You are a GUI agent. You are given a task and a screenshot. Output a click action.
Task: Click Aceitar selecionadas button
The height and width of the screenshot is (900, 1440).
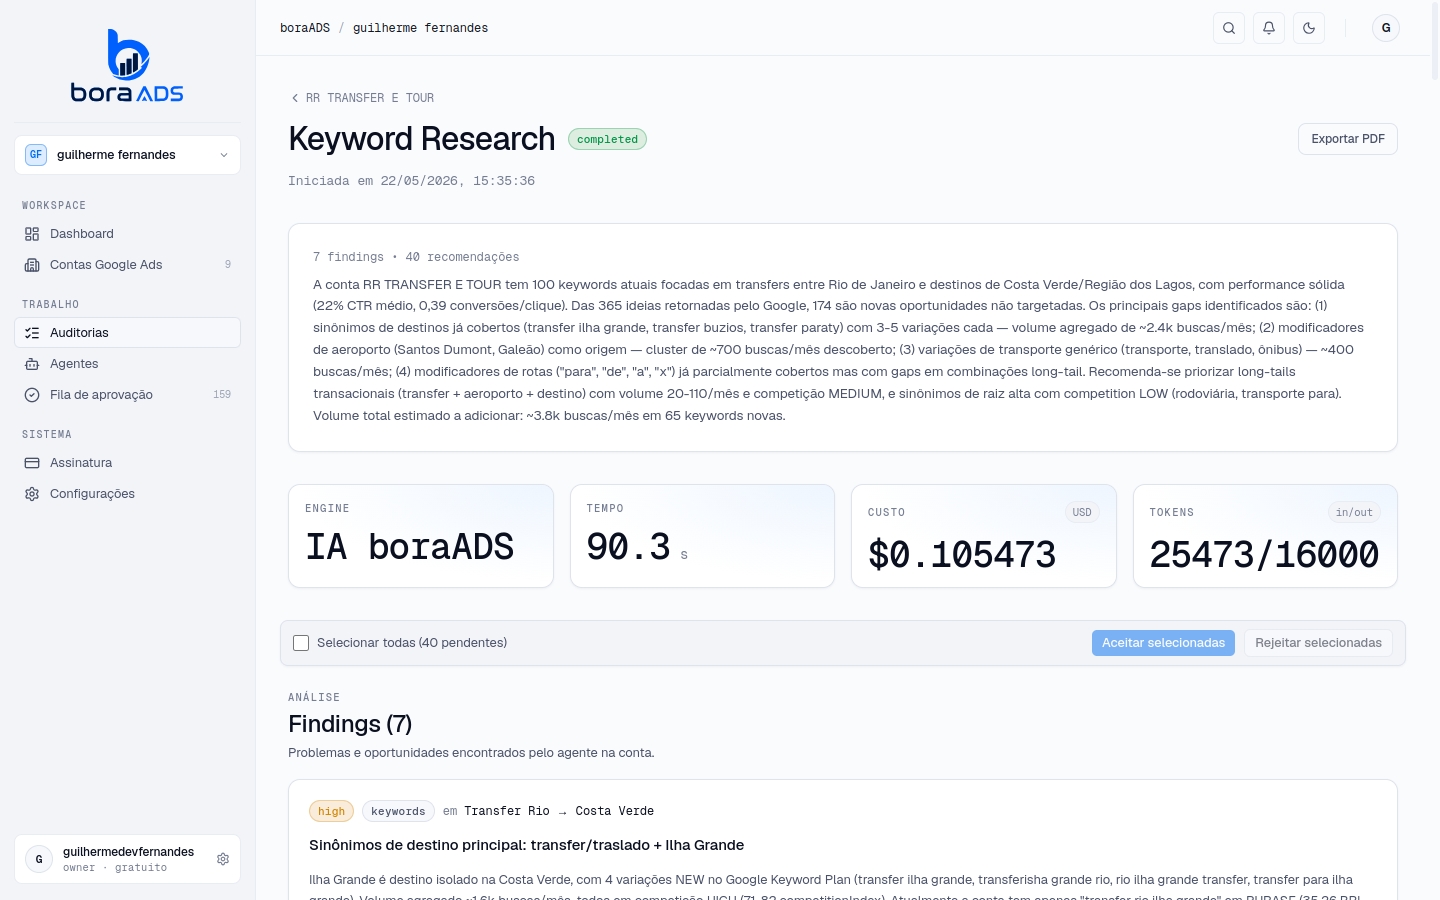click(1163, 643)
